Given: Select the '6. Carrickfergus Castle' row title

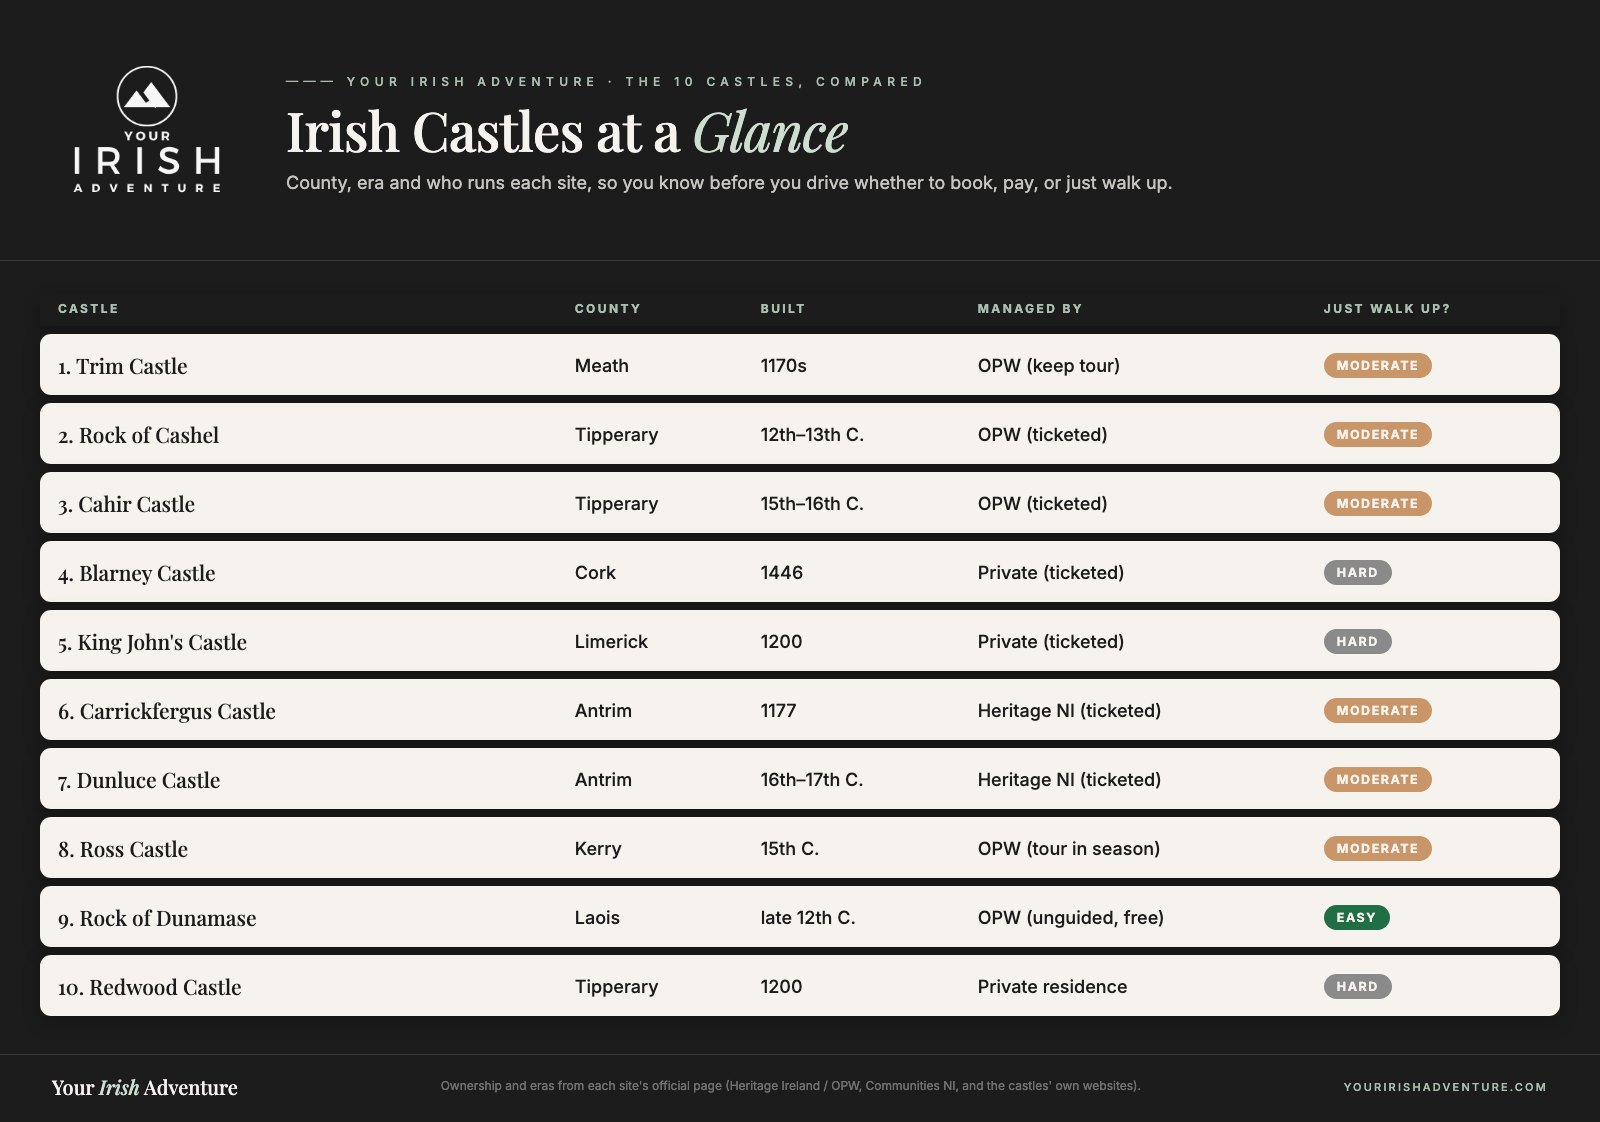Looking at the screenshot, I should coord(166,711).
